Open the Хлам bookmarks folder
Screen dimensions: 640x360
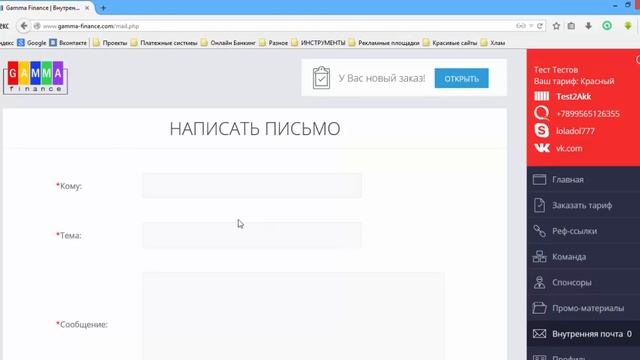point(493,42)
